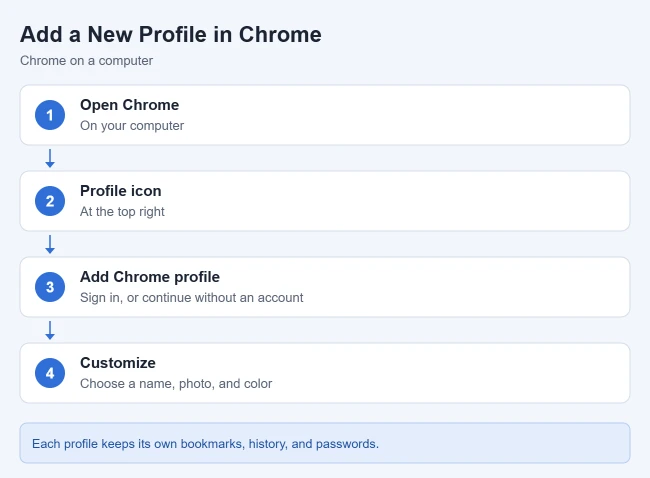Open the 'Open Chrome' step card

click(325, 115)
